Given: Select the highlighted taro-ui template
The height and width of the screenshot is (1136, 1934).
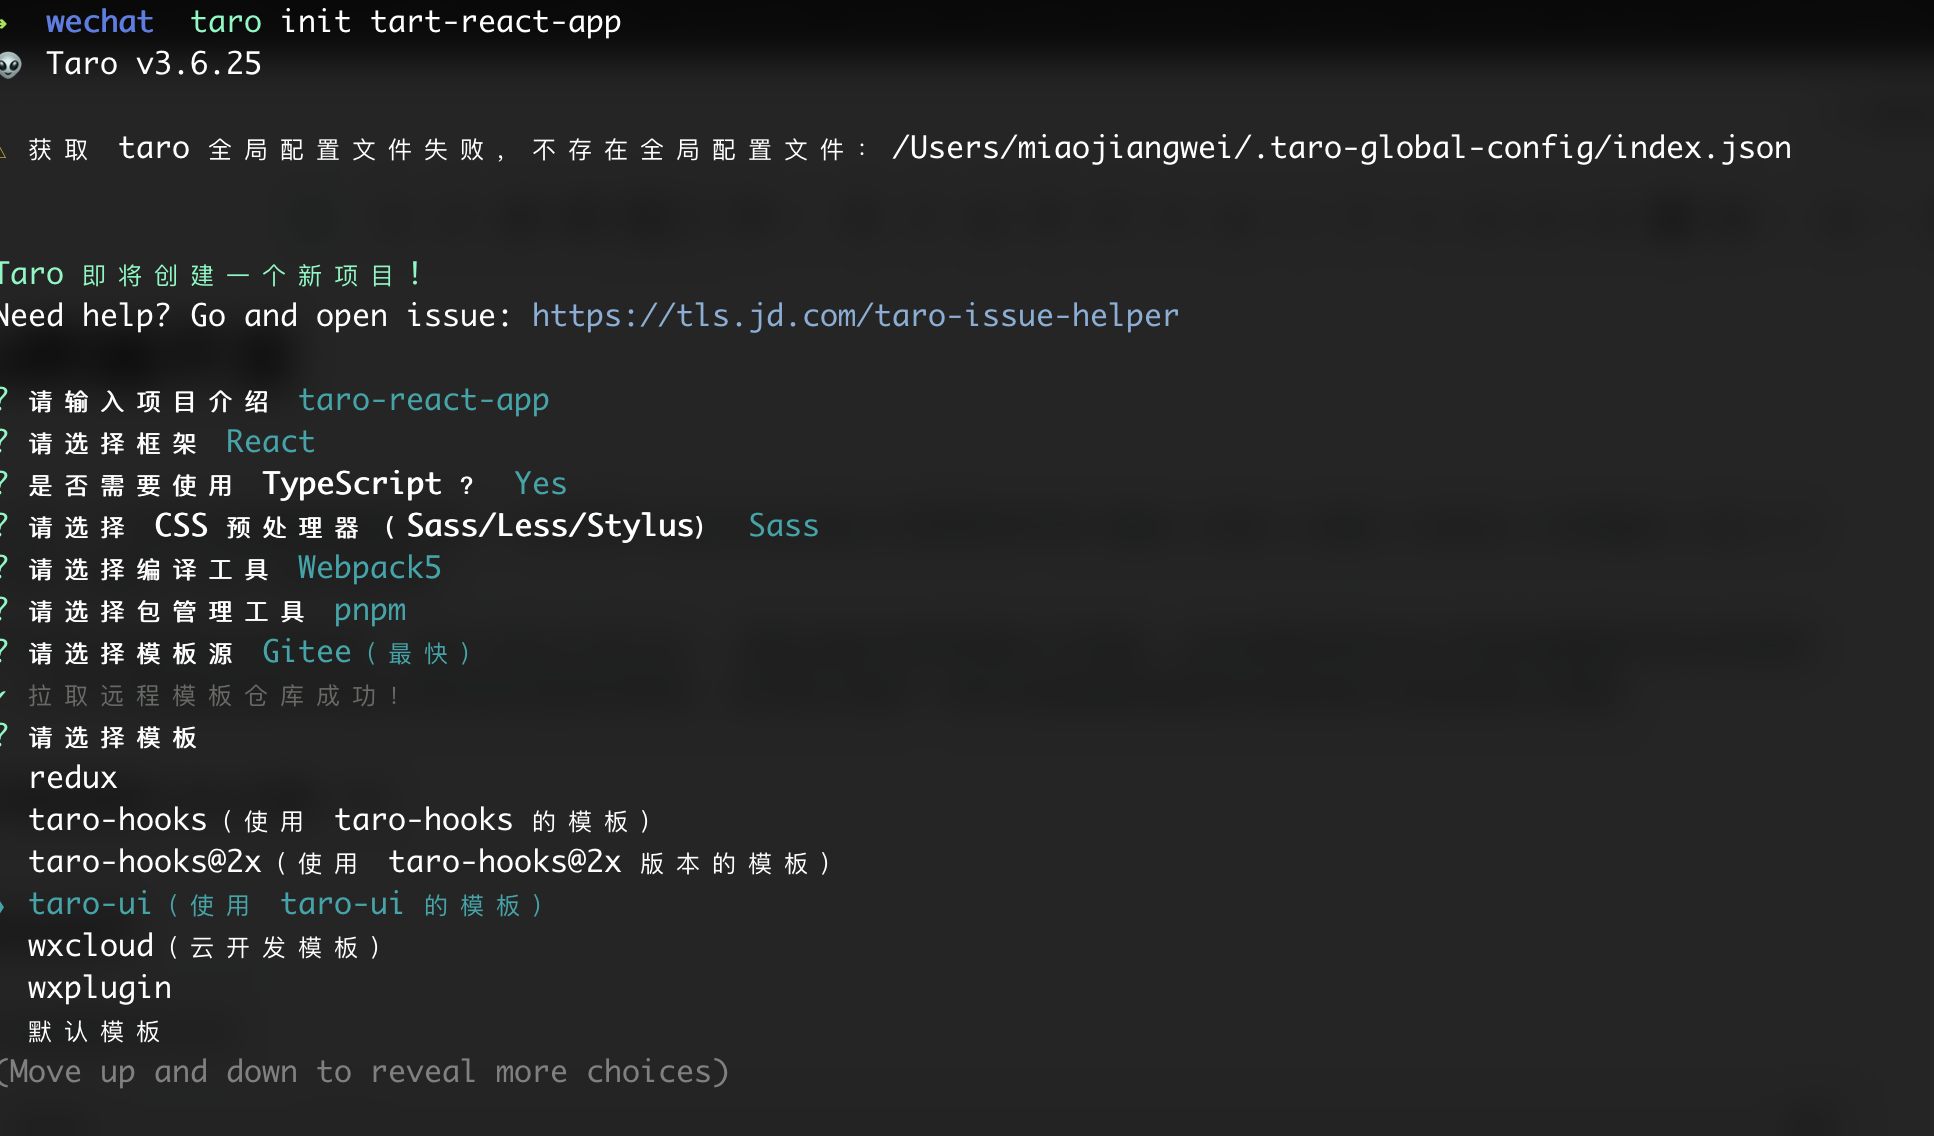Looking at the screenshot, I should tap(286, 904).
